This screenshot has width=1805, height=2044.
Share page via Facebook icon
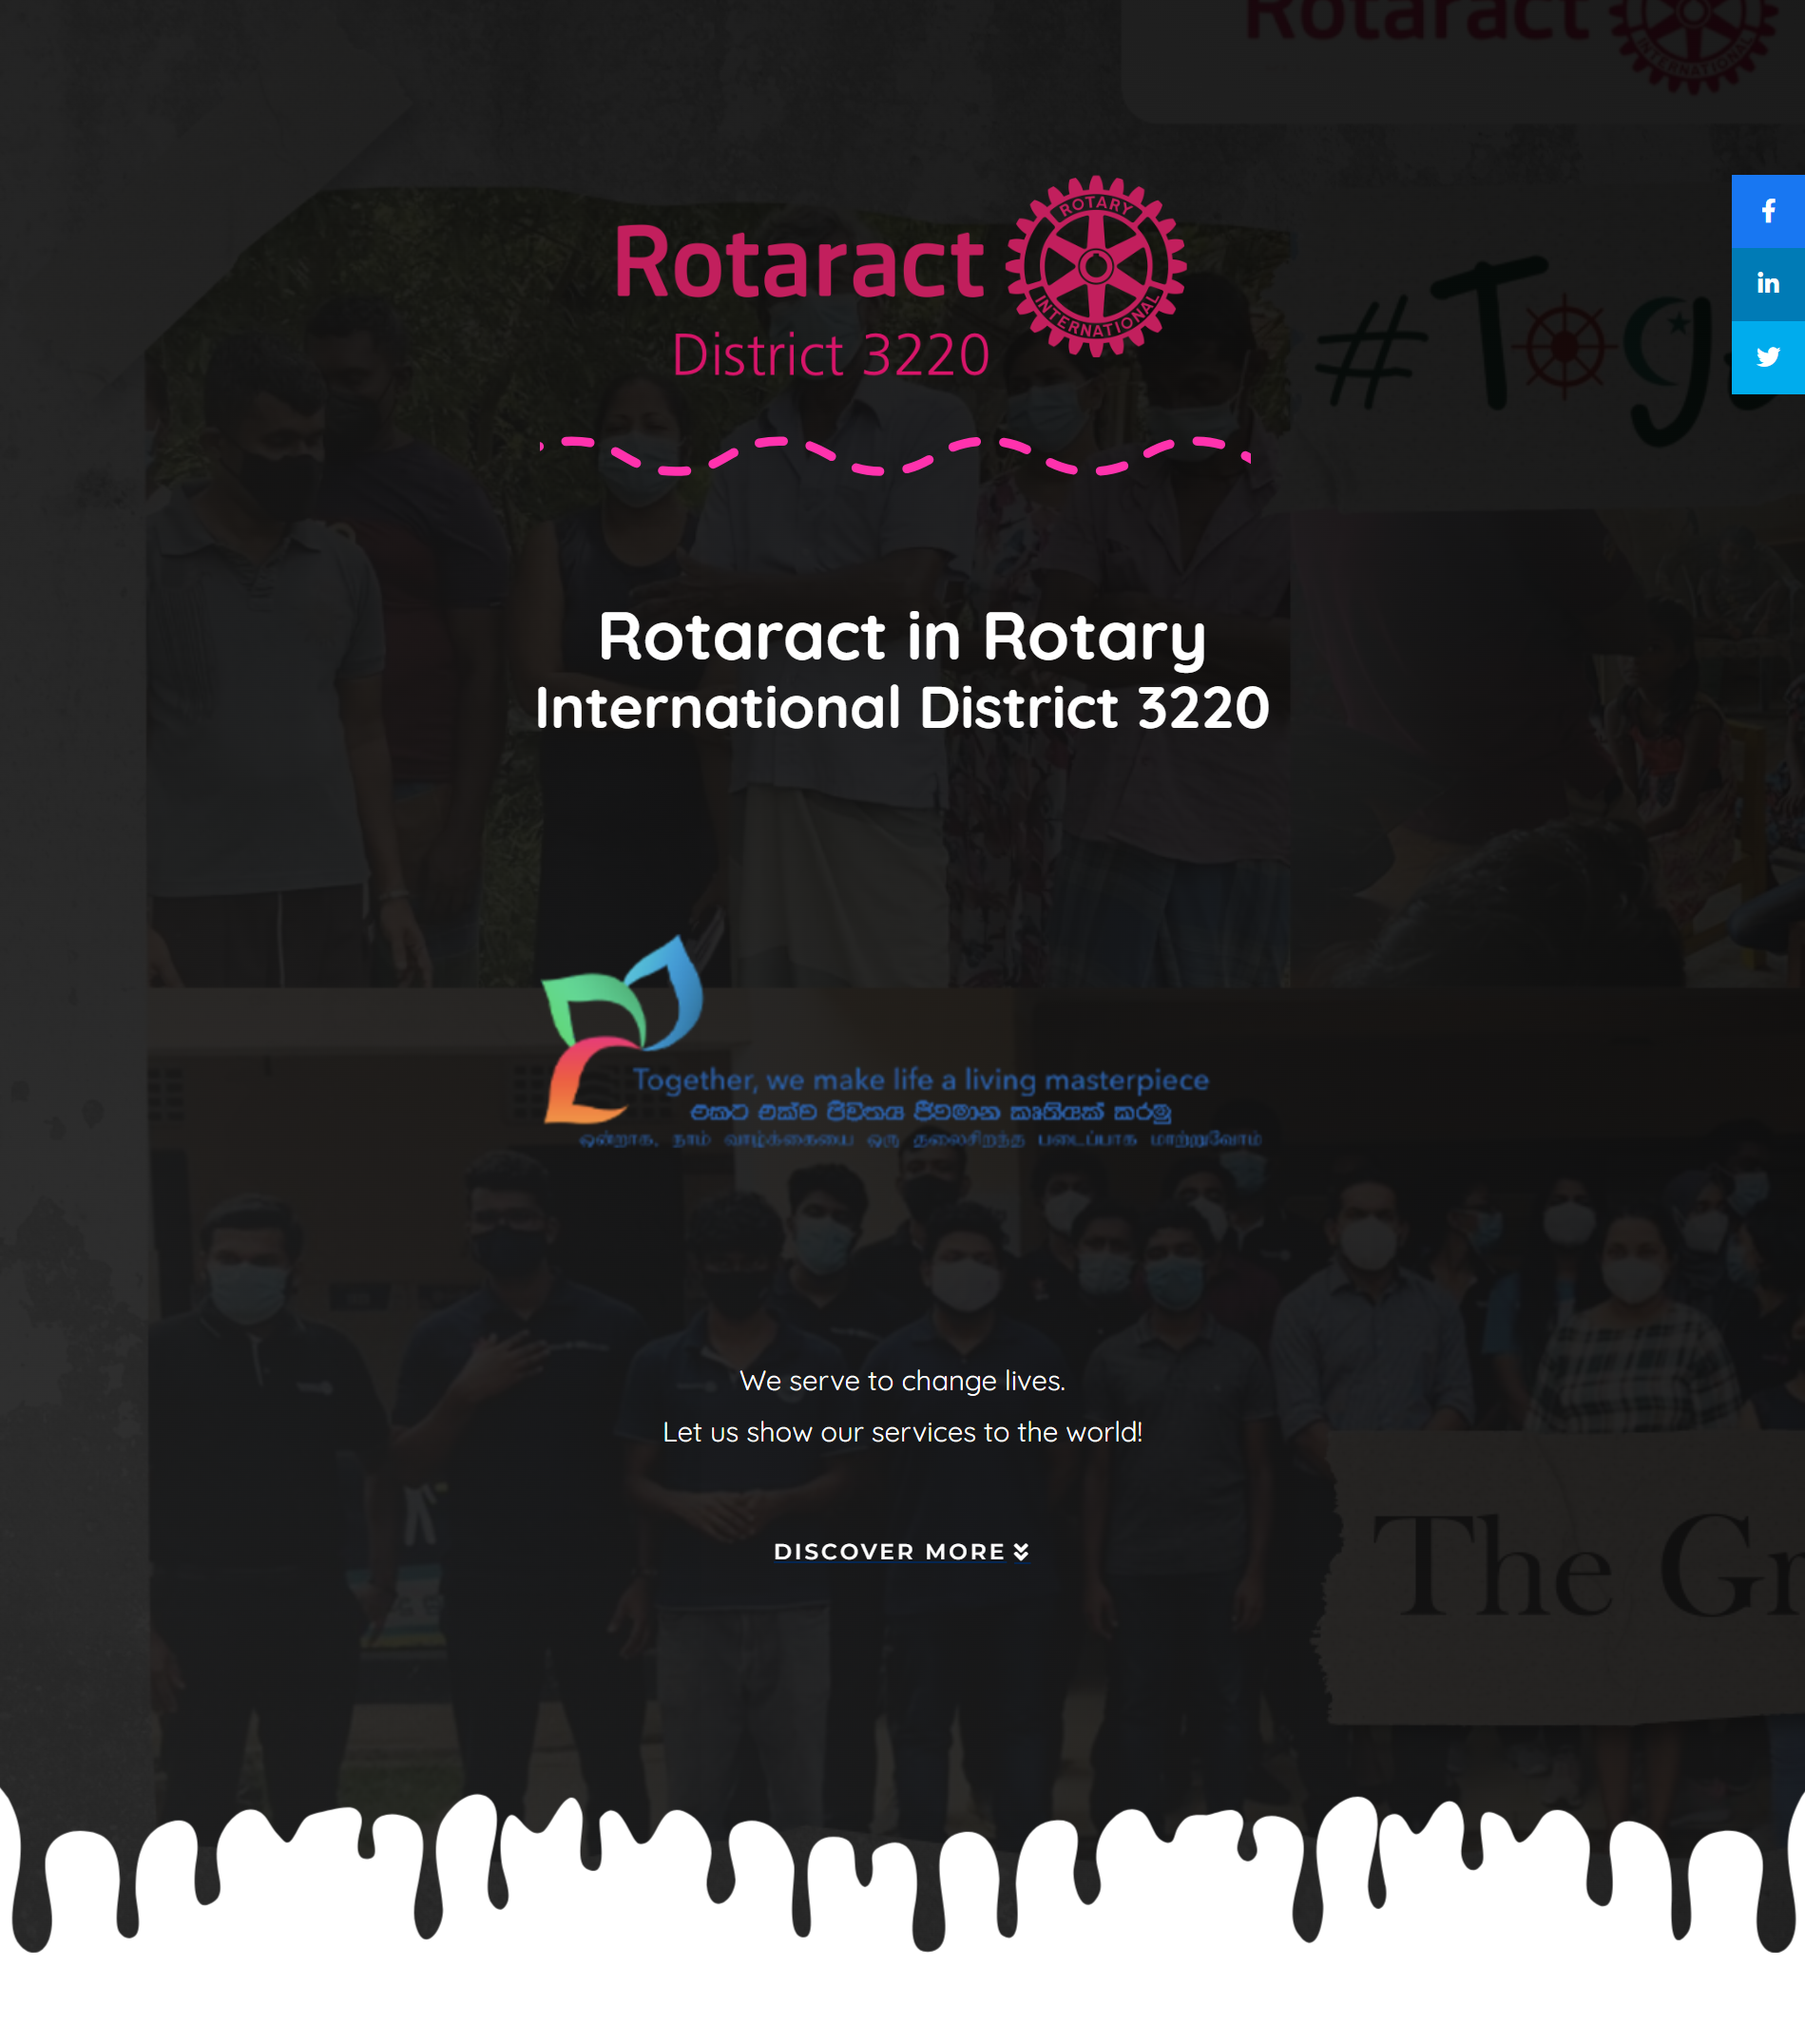click(x=1768, y=211)
